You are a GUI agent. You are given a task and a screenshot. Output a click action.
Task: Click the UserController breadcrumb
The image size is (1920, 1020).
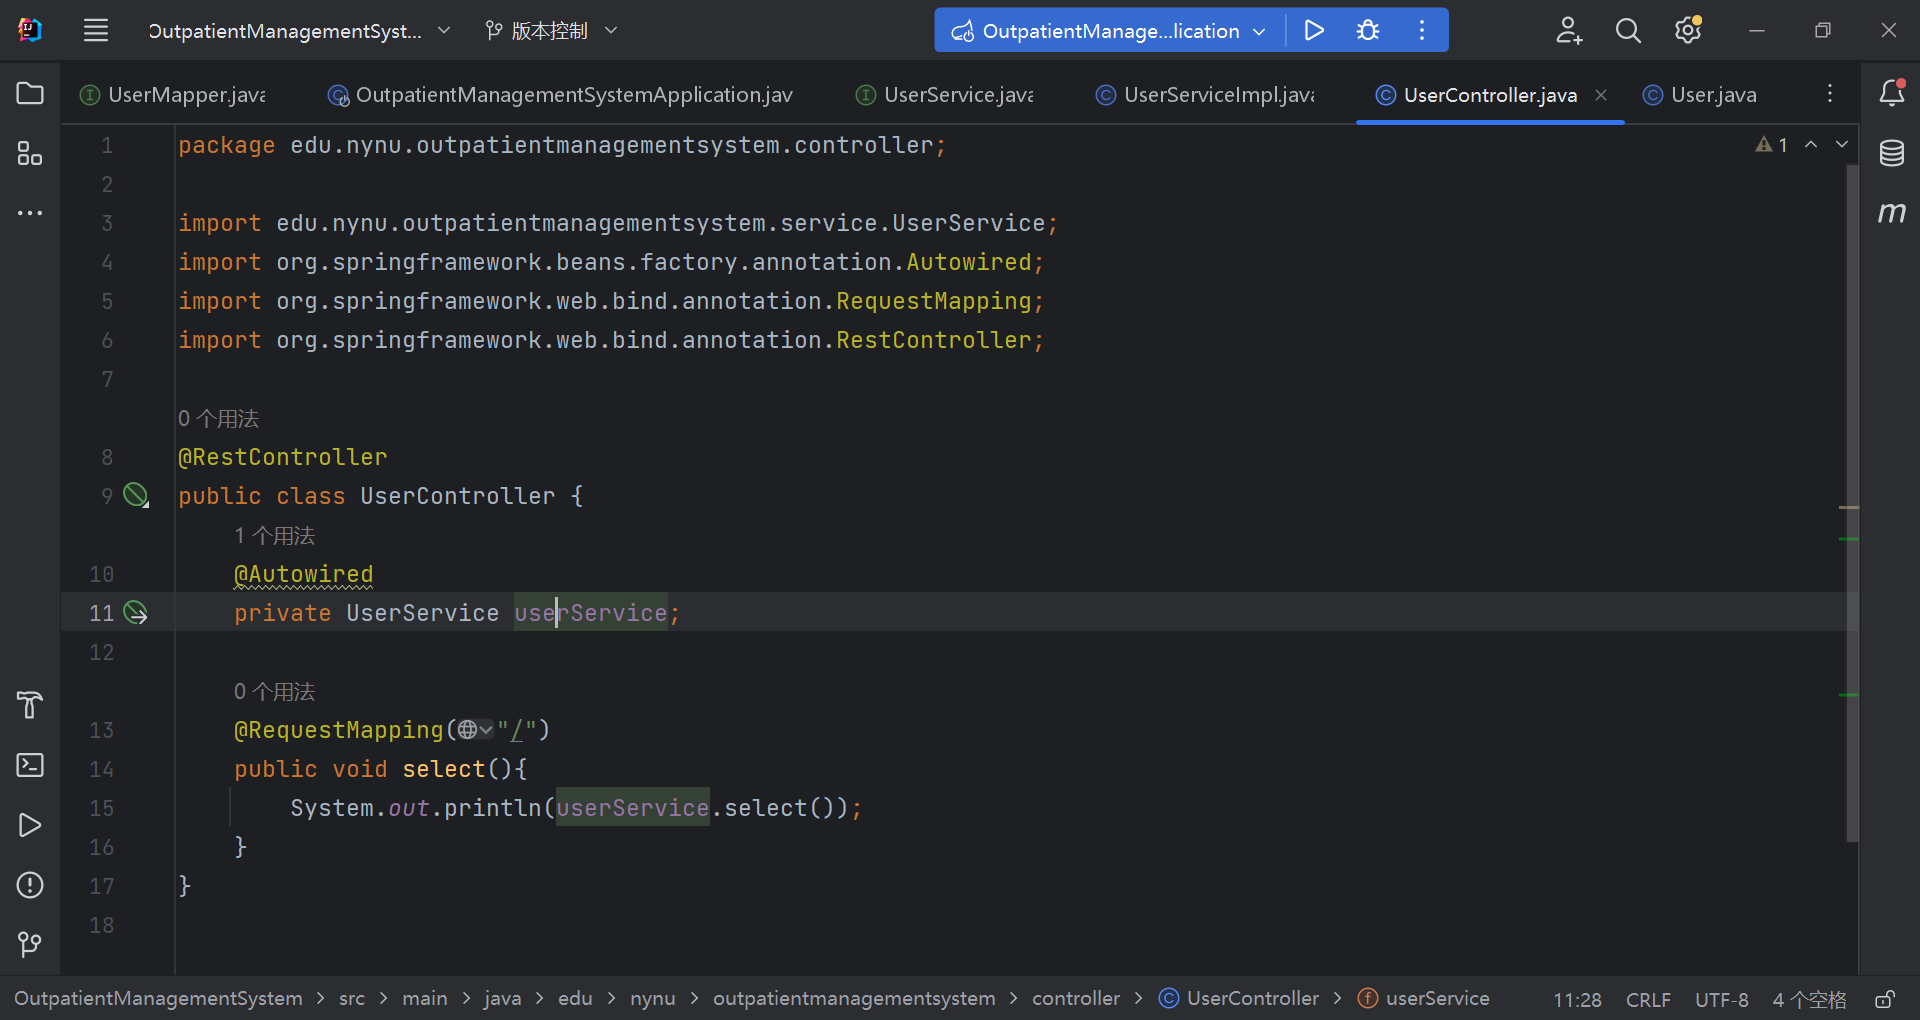(1240, 999)
